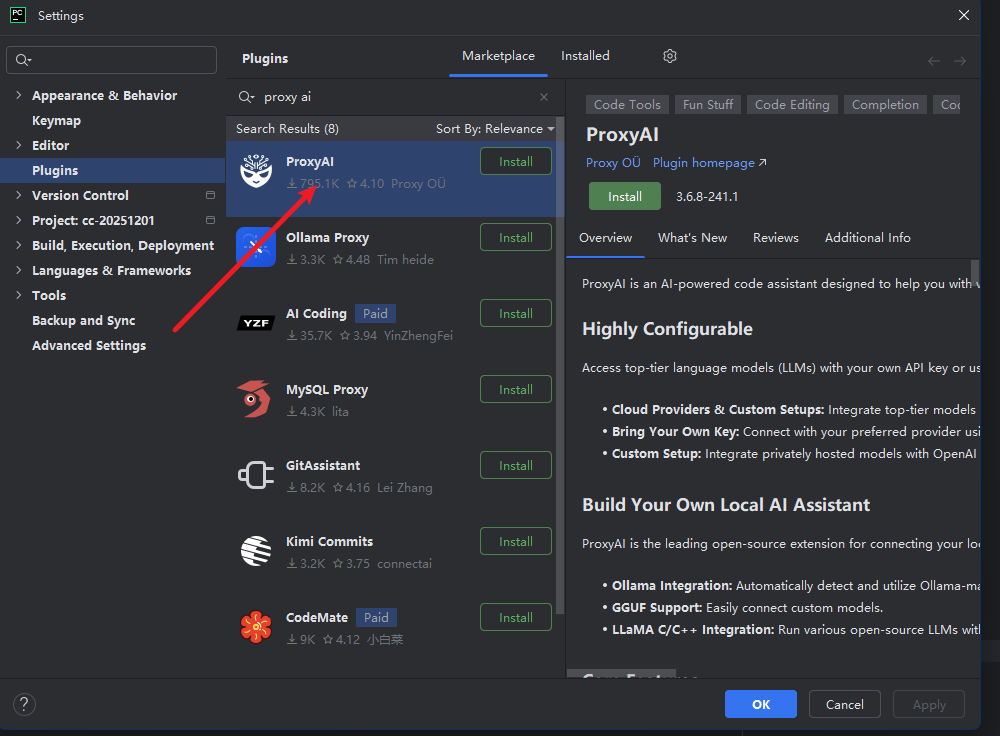Switch to the Installed tab
This screenshot has width=1000, height=736.
[x=585, y=56]
